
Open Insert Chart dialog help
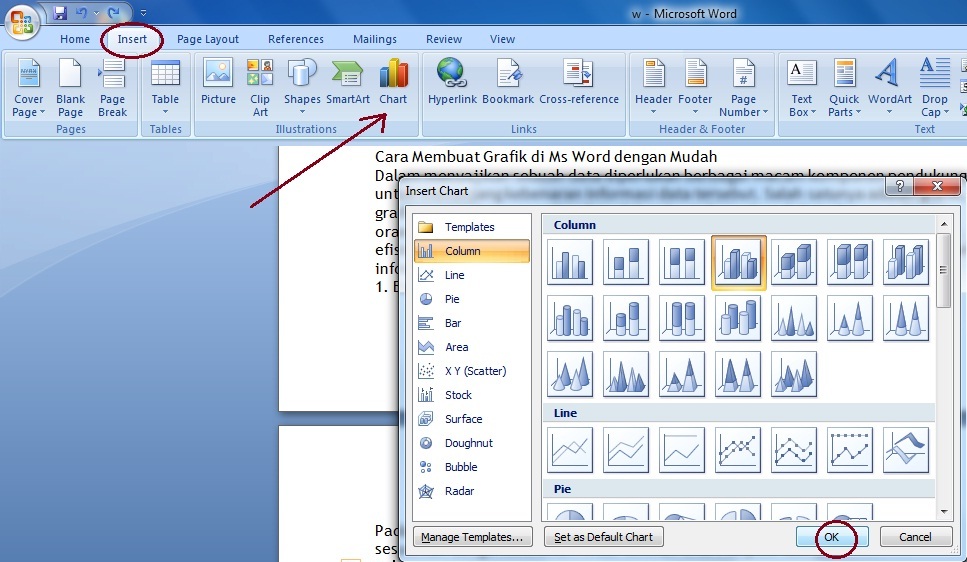[900, 186]
